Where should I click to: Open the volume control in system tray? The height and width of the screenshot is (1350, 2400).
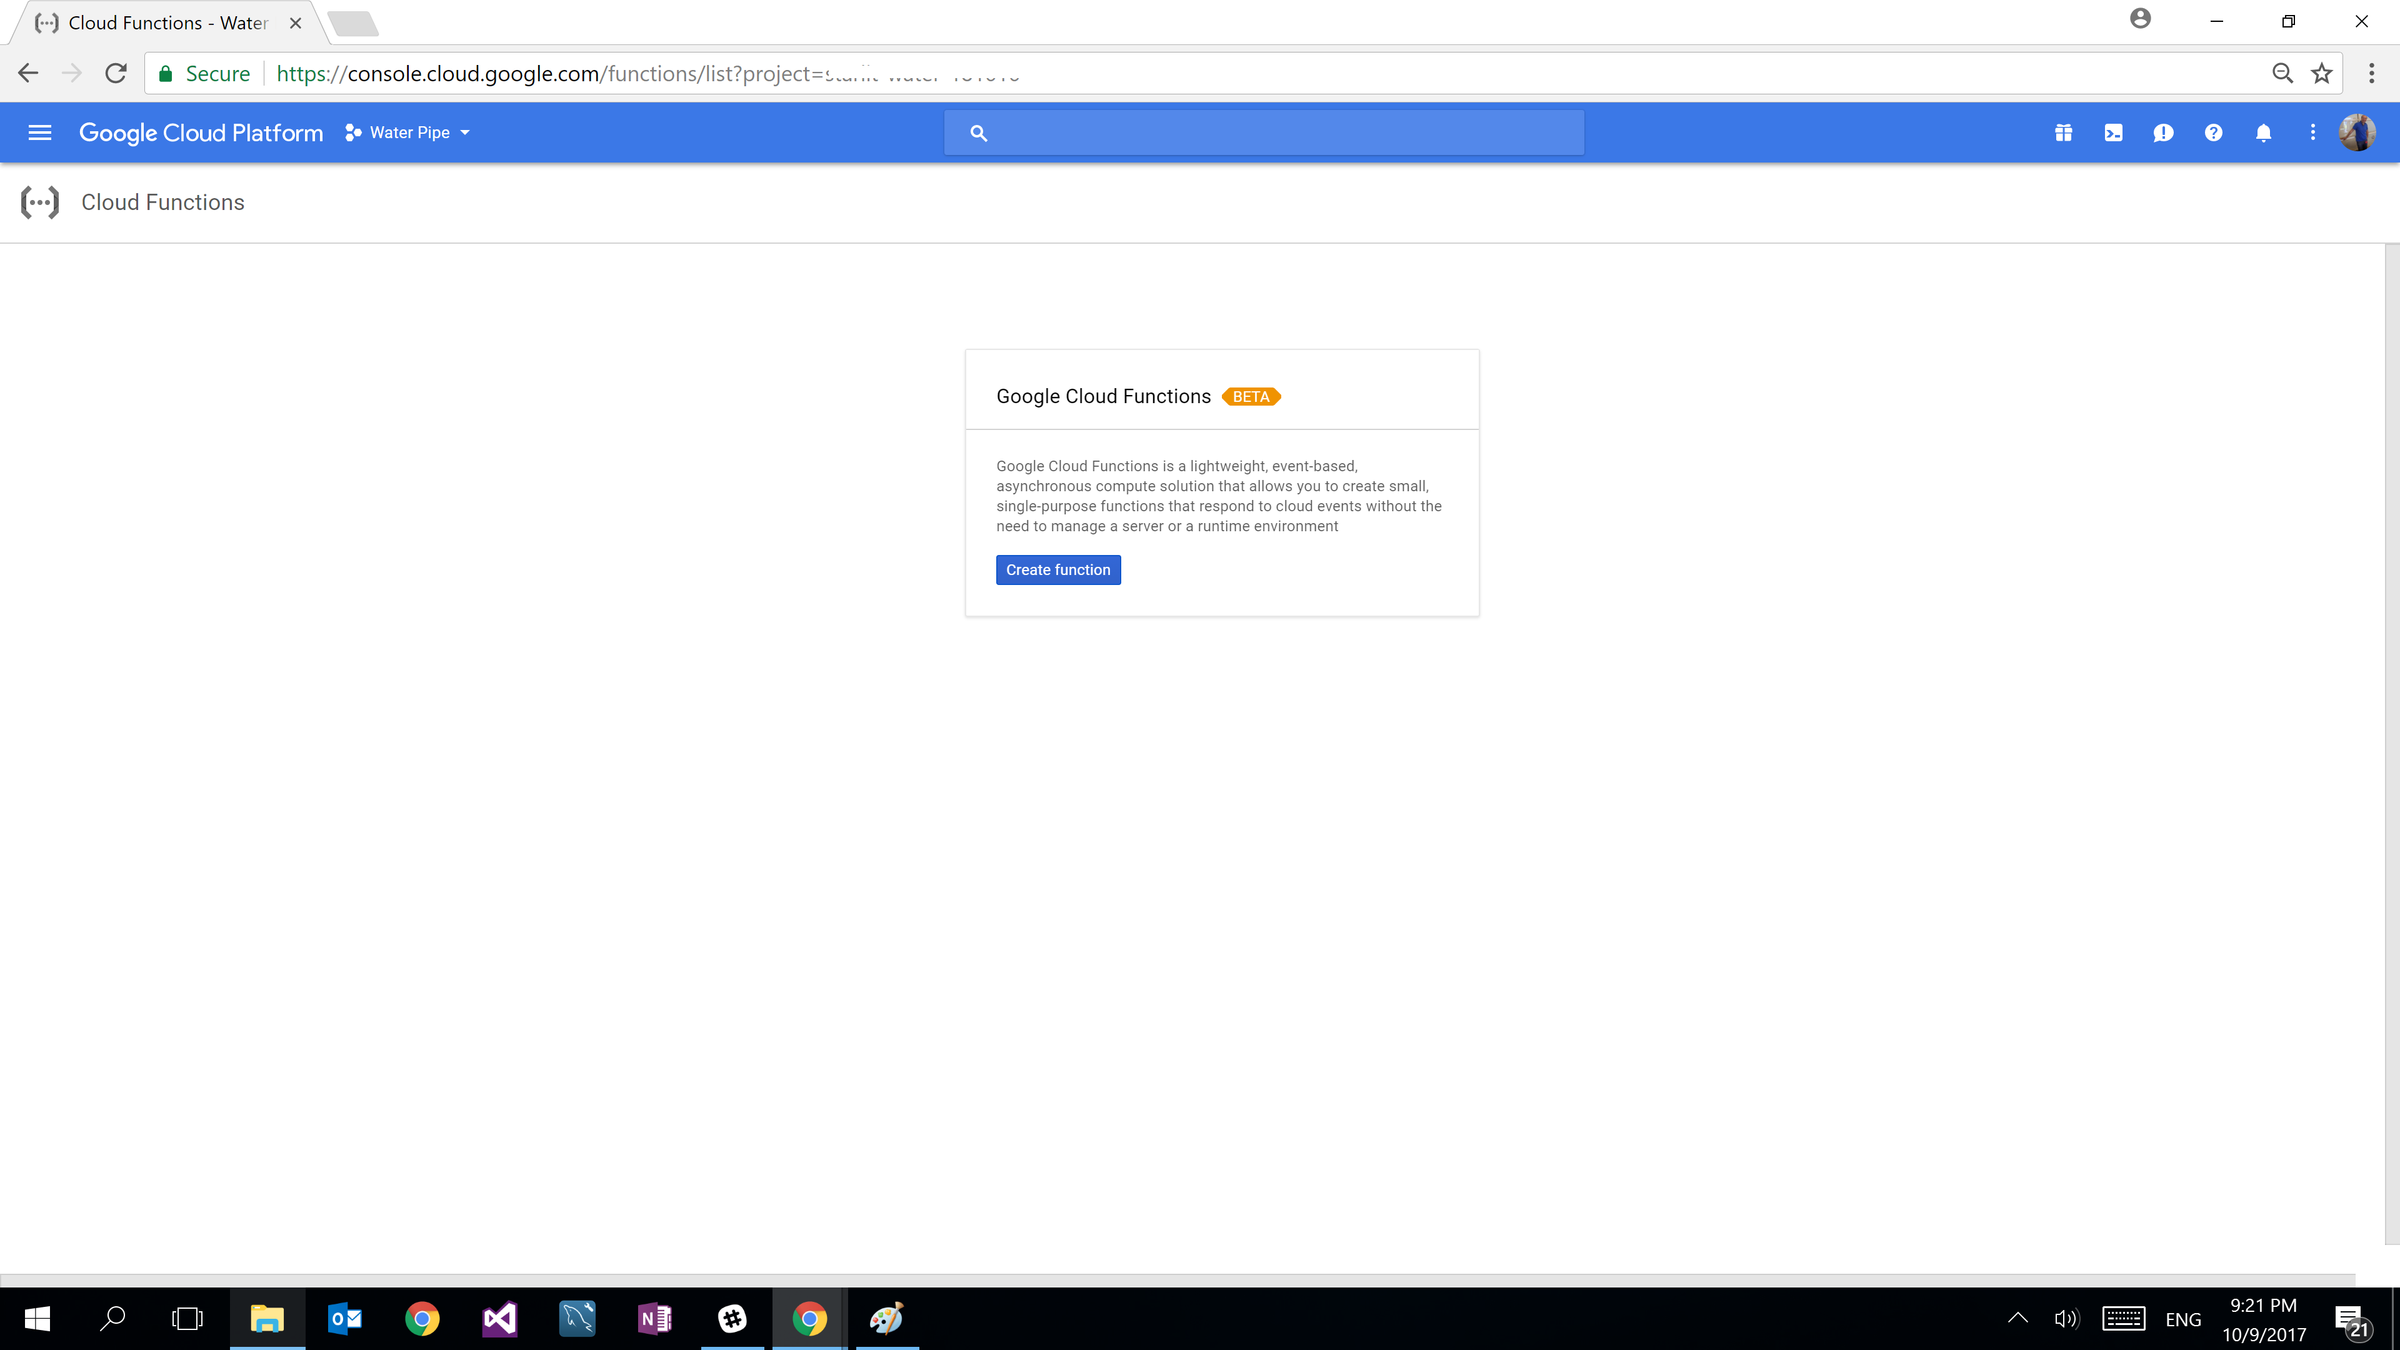tap(2066, 1319)
